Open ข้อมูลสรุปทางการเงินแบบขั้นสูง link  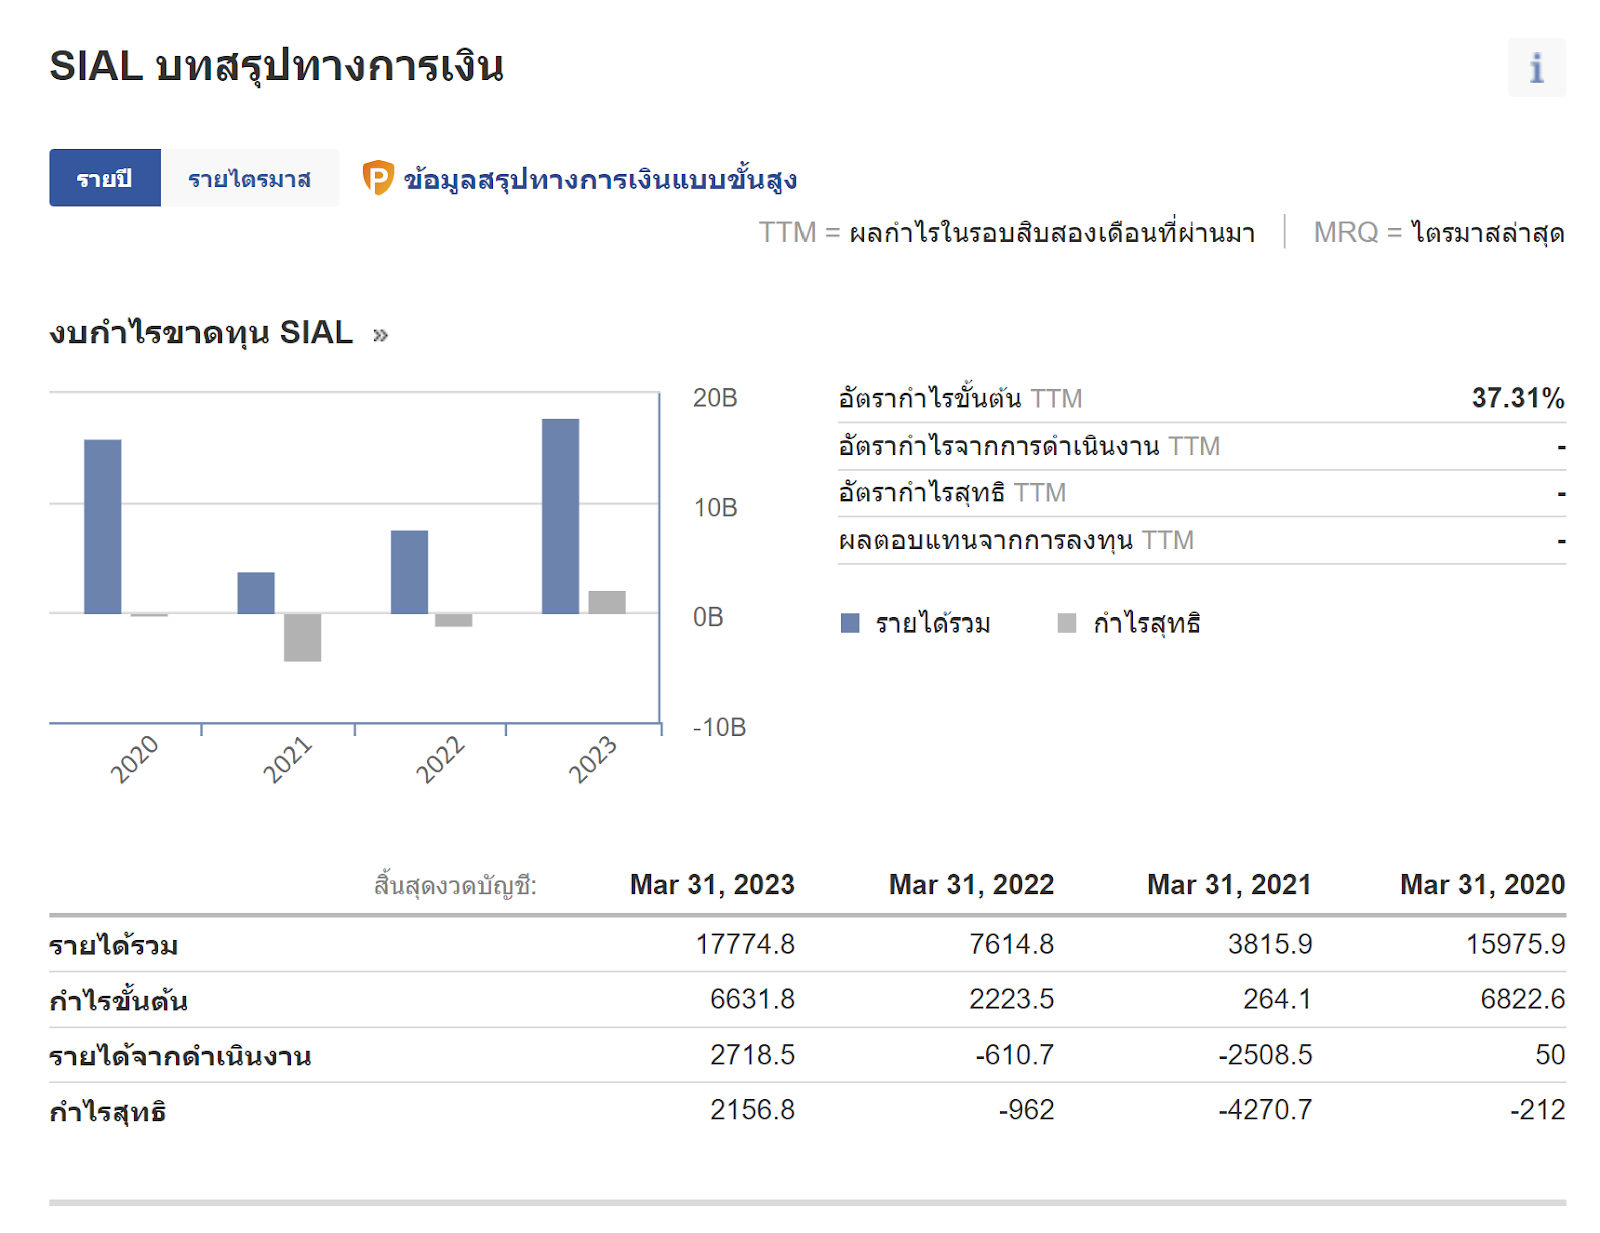(600, 180)
